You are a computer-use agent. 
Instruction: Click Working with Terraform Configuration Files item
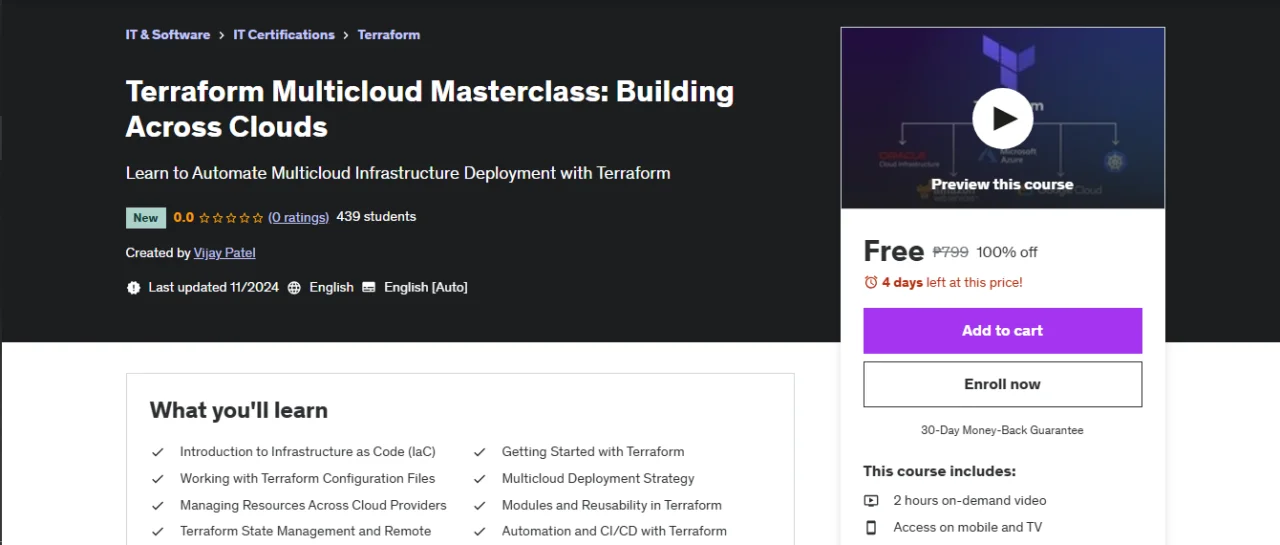[307, 479]
